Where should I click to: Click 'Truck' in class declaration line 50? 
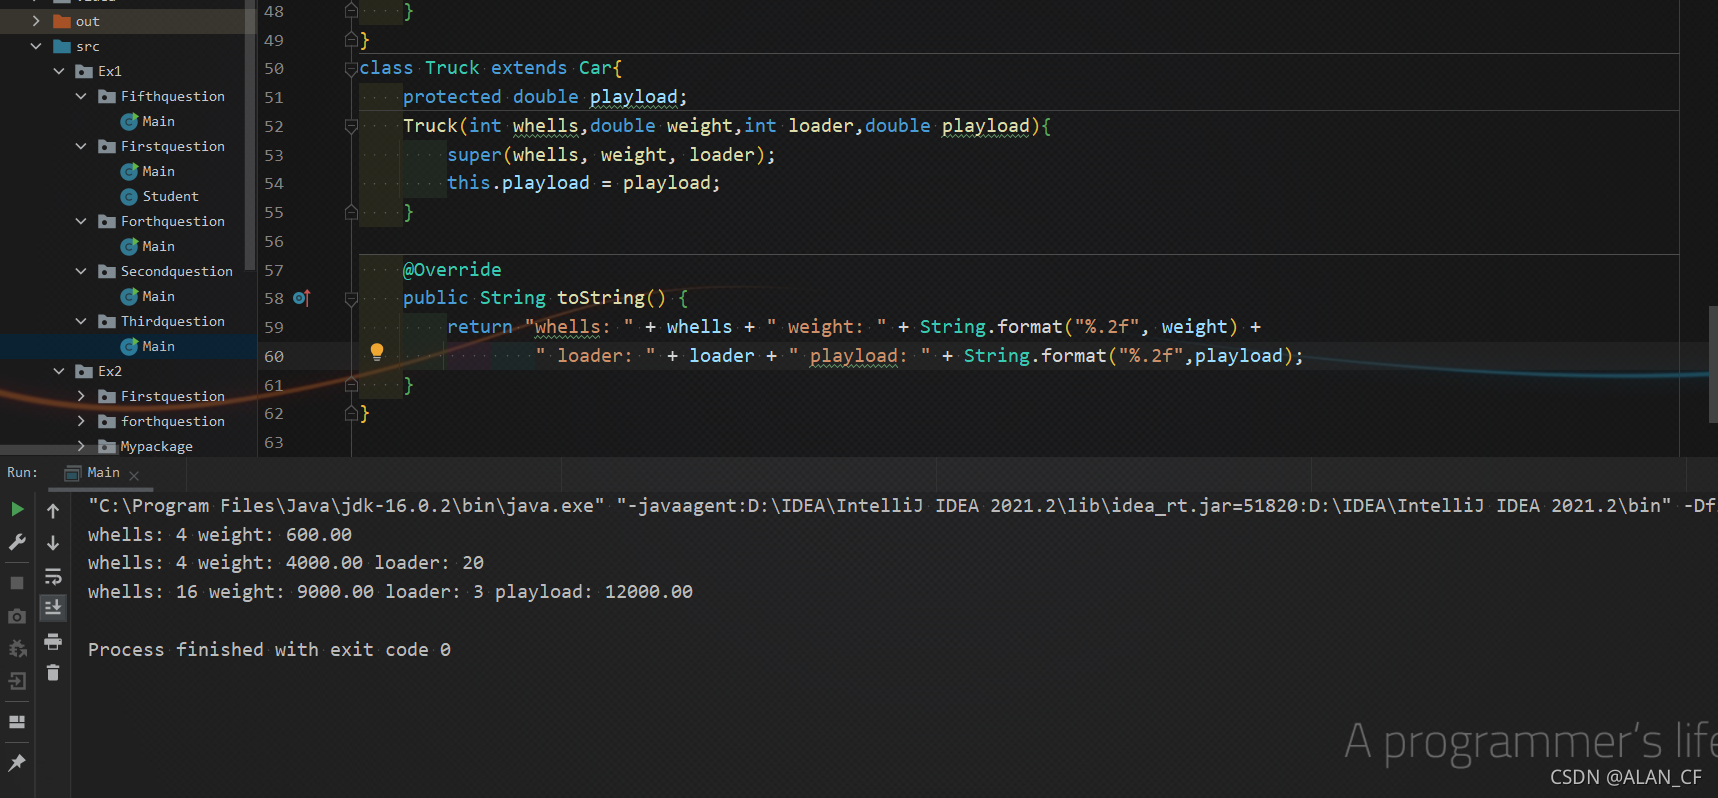click(452, 68)
